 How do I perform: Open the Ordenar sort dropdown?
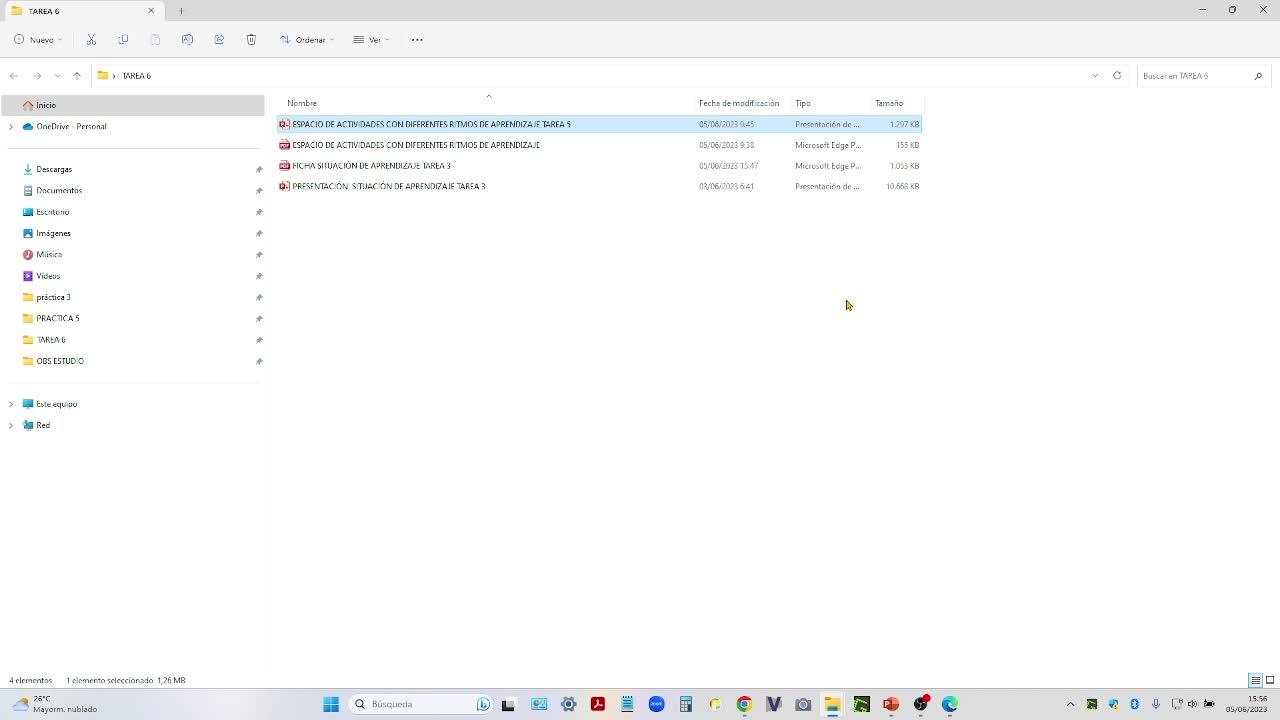307,40
